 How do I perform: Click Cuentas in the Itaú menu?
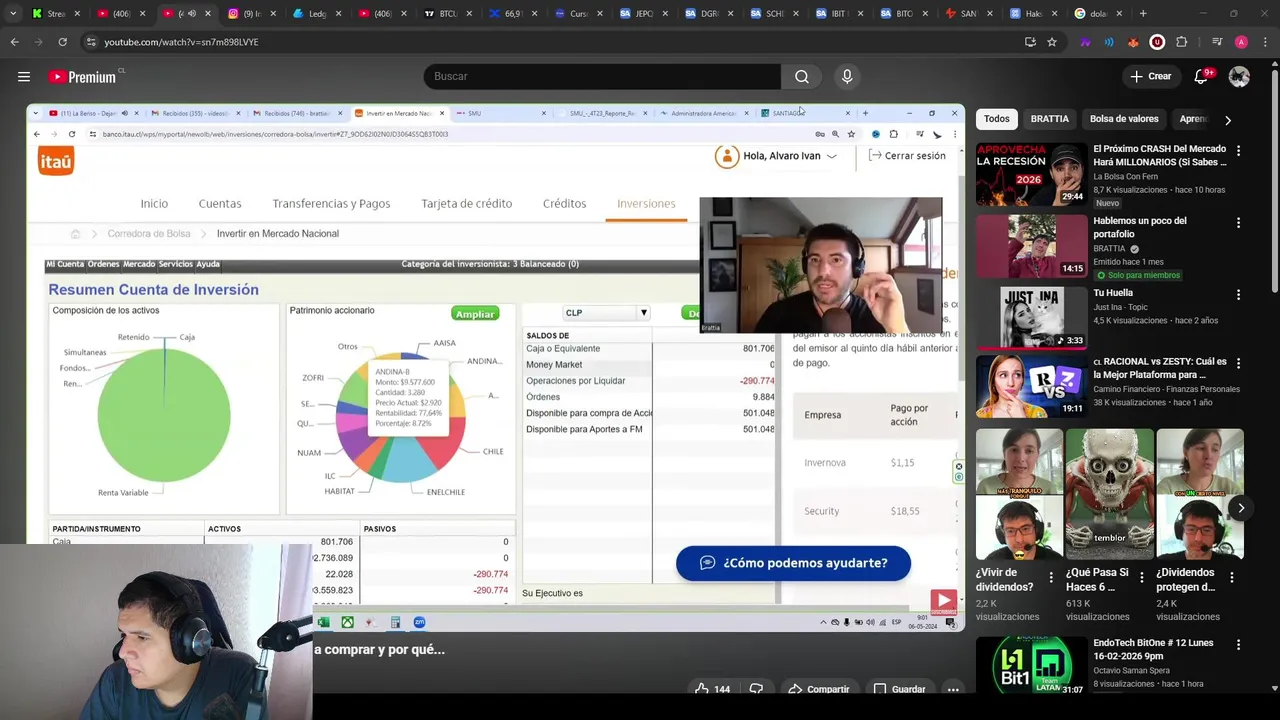[x=220, y=203]
